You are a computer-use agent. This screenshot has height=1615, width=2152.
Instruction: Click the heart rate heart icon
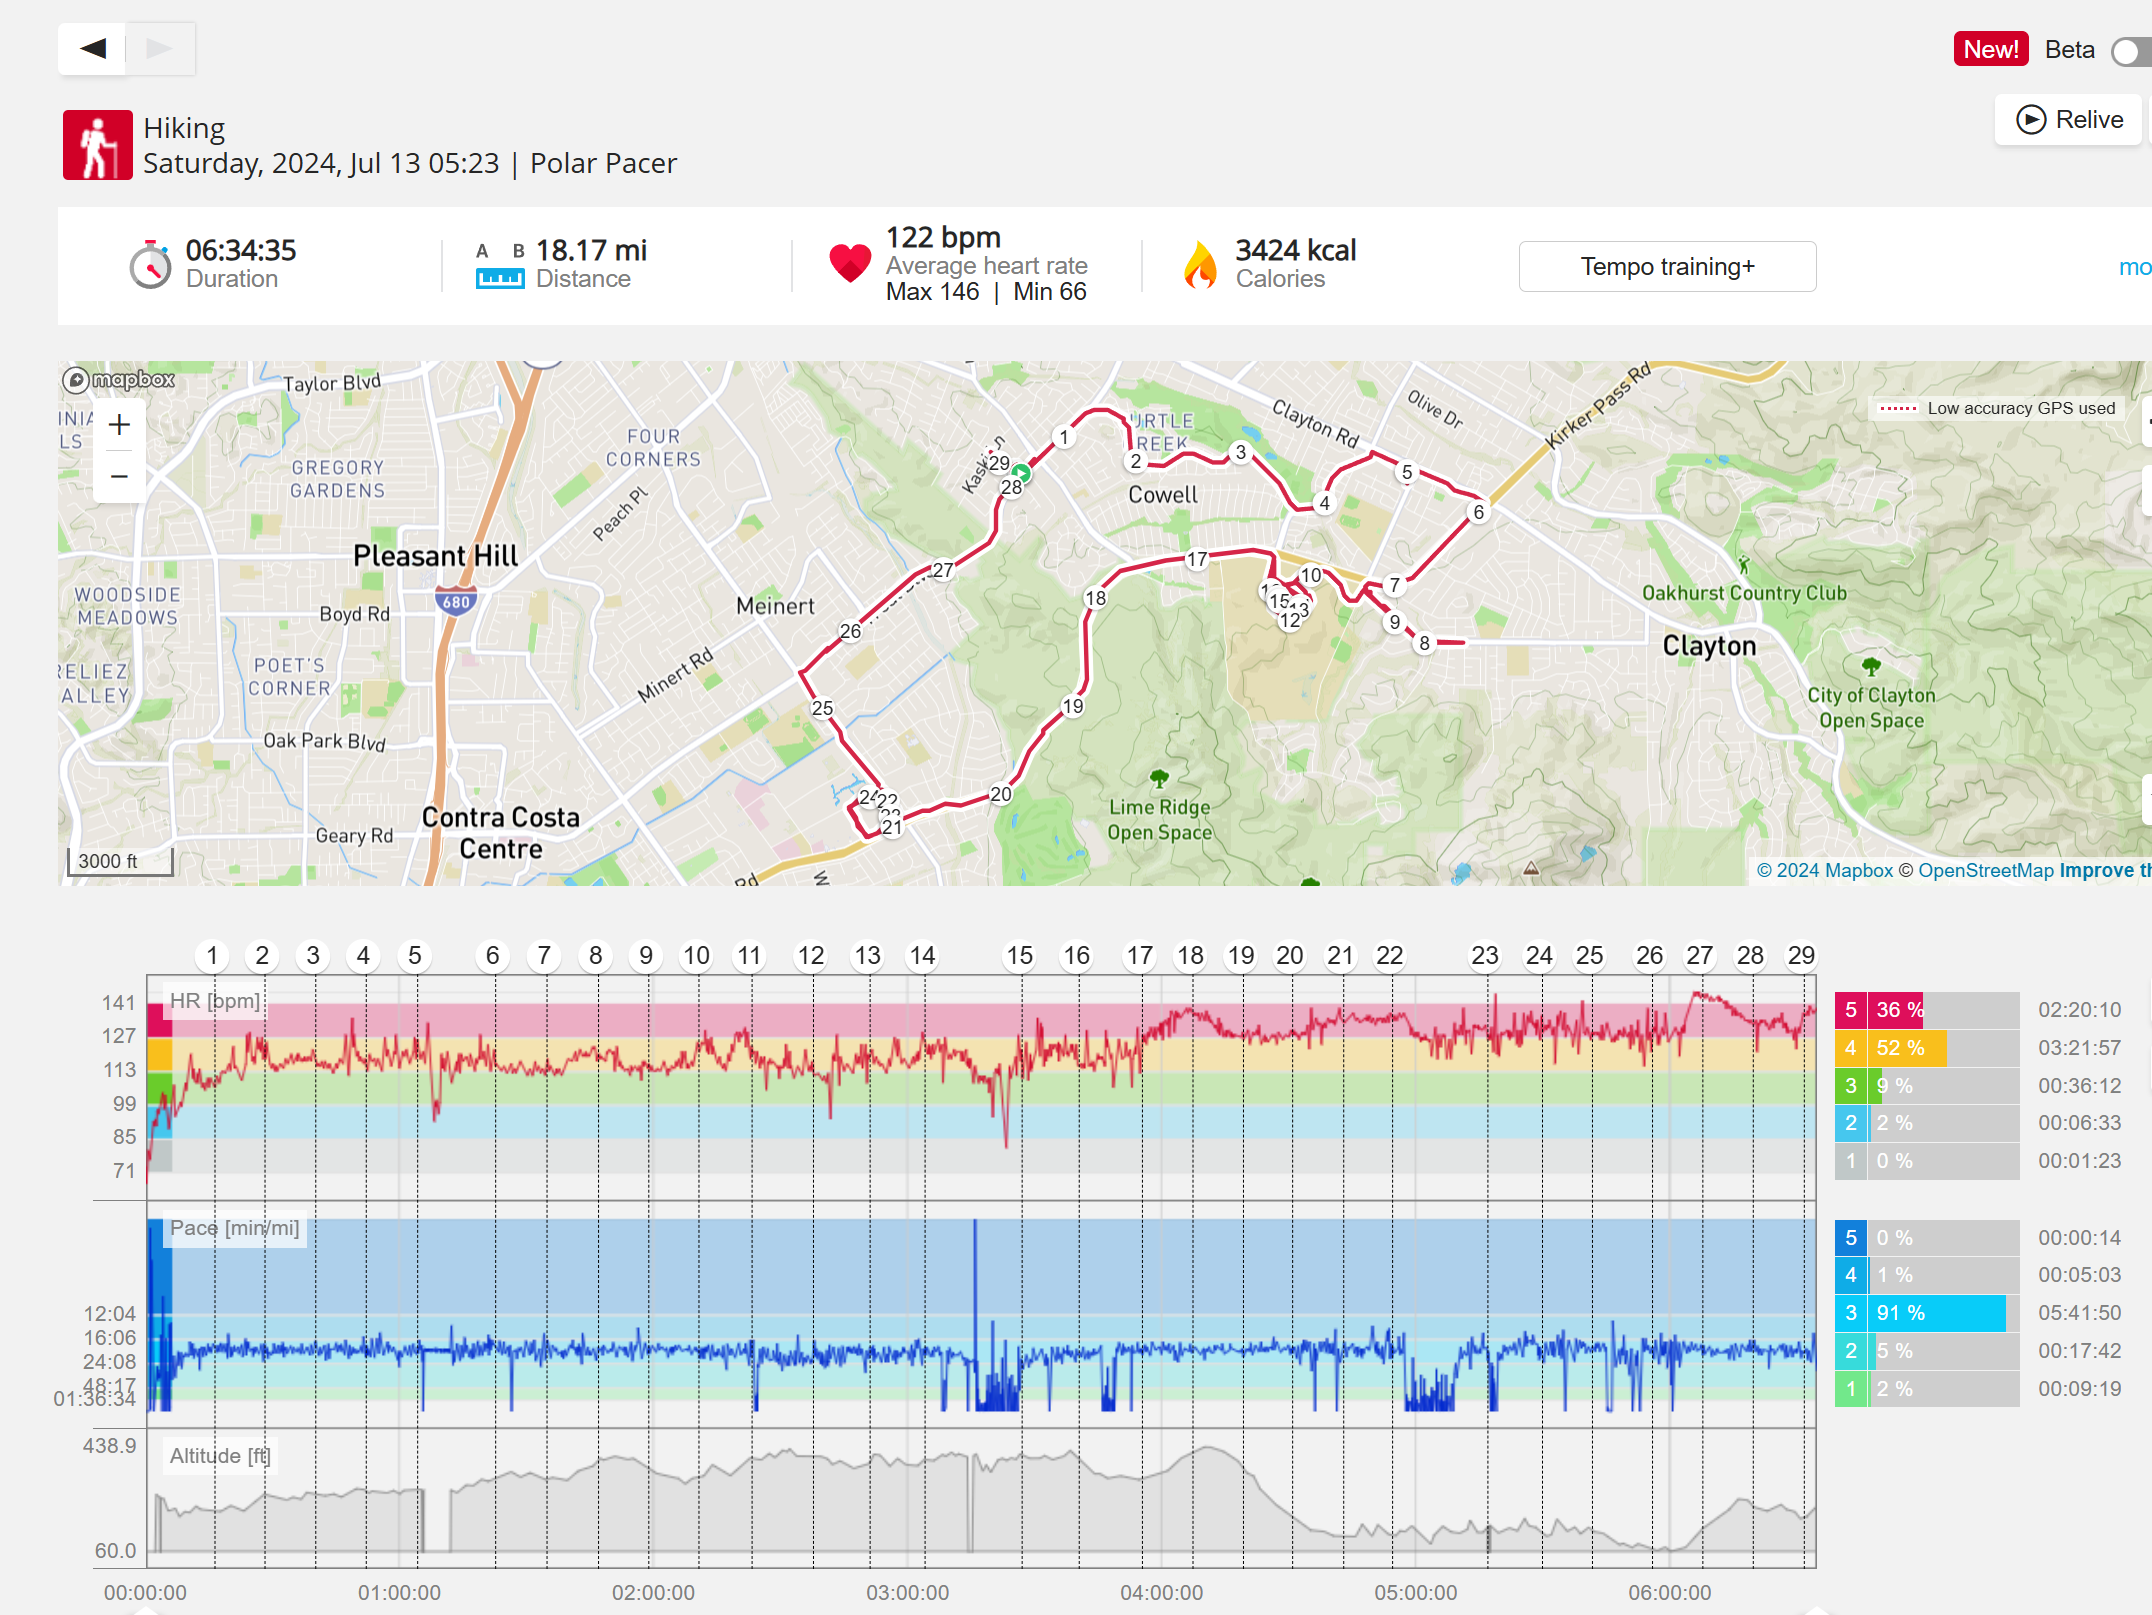pyautogui.click(x=850, y=263)
